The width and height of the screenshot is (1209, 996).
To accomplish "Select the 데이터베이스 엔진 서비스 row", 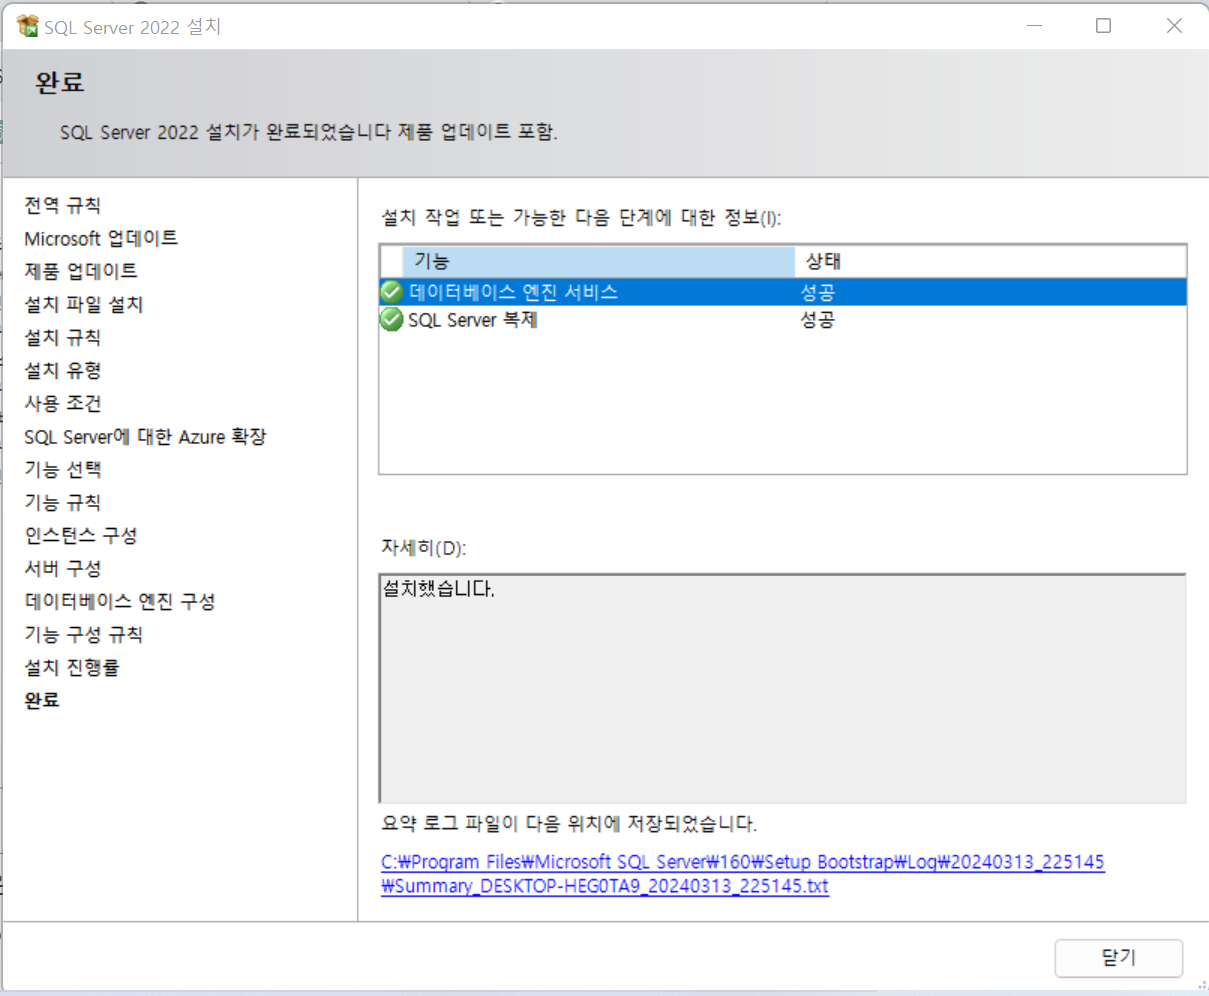I will pos(783,292).
